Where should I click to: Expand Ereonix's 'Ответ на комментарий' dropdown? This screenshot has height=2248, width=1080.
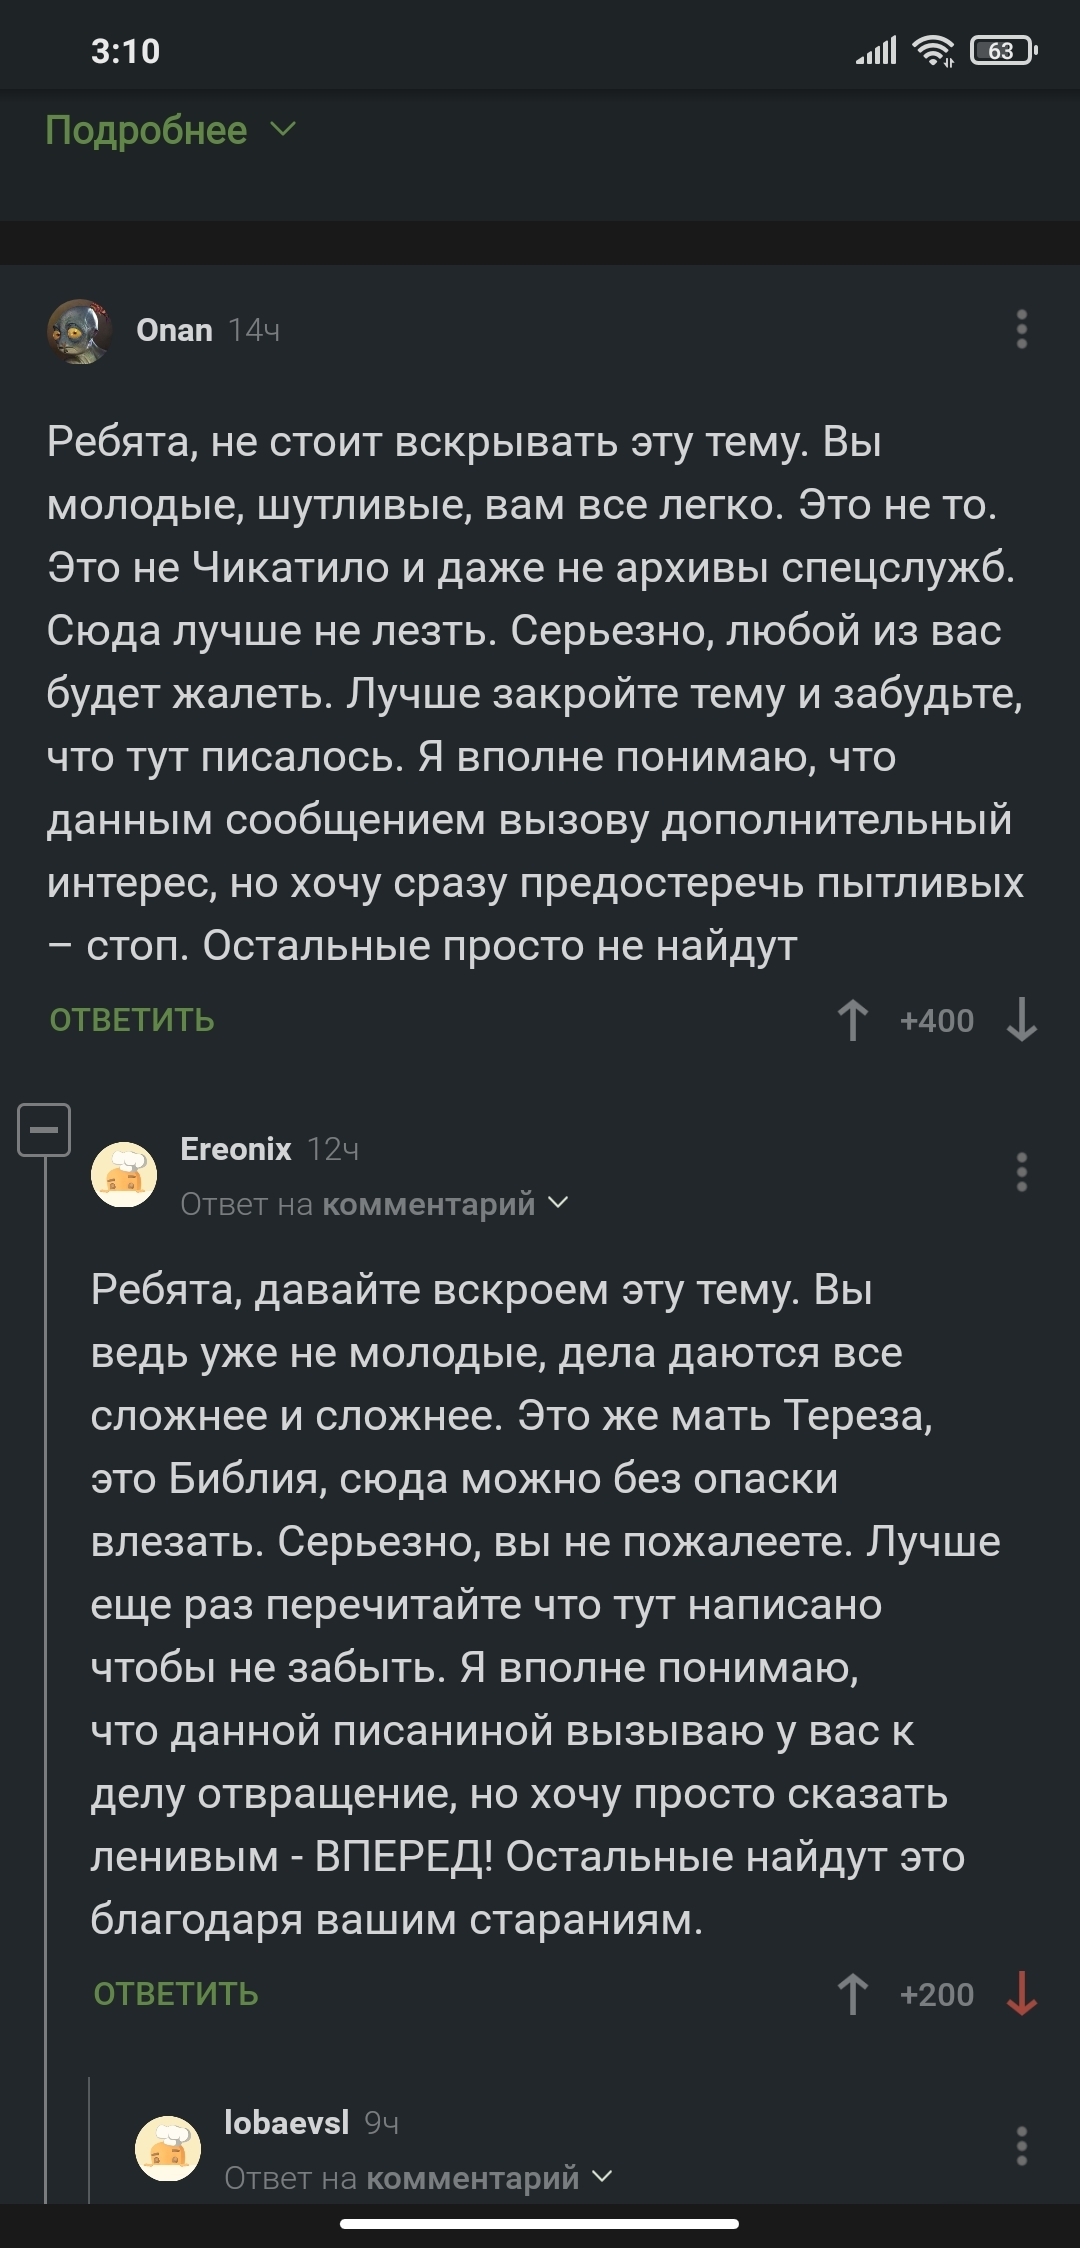tap(375, 1204)
